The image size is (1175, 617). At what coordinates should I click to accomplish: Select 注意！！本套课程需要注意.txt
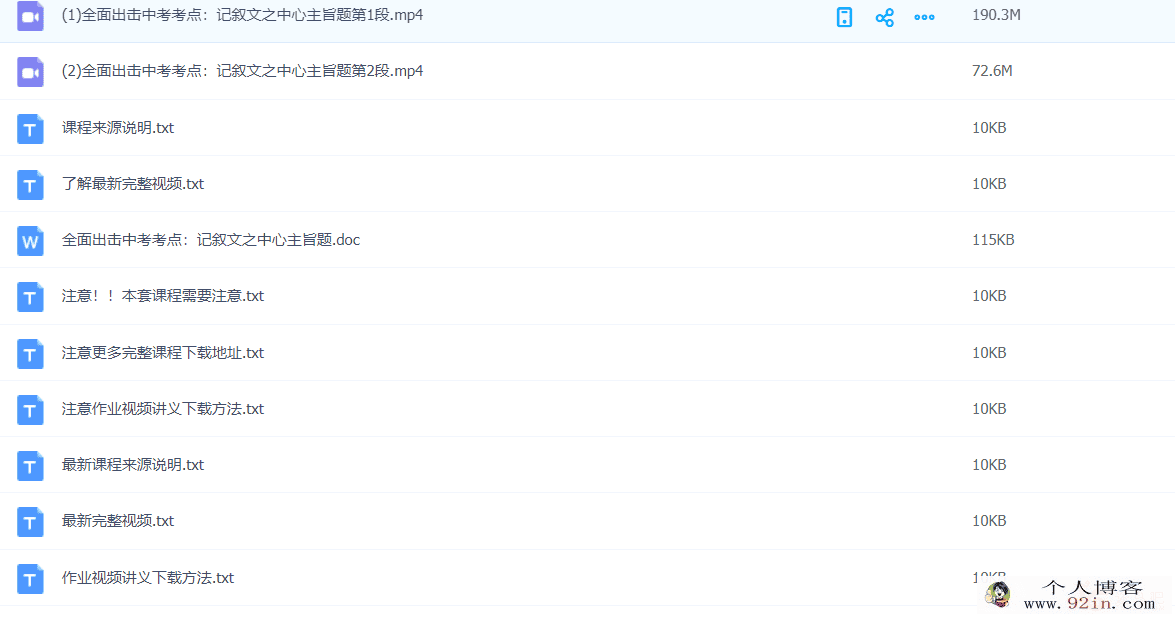[x=163, y=296]
